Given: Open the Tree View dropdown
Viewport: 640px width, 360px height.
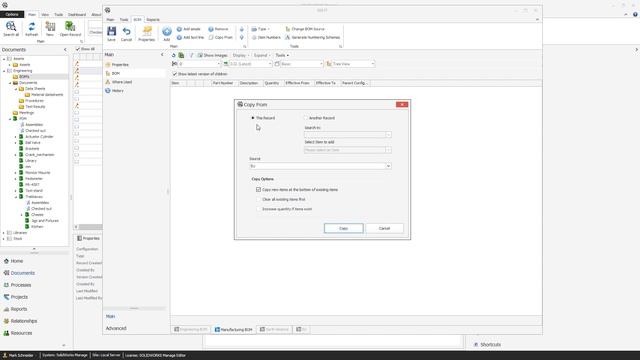Looking at the screenshot, I should [x=372, y=64].
